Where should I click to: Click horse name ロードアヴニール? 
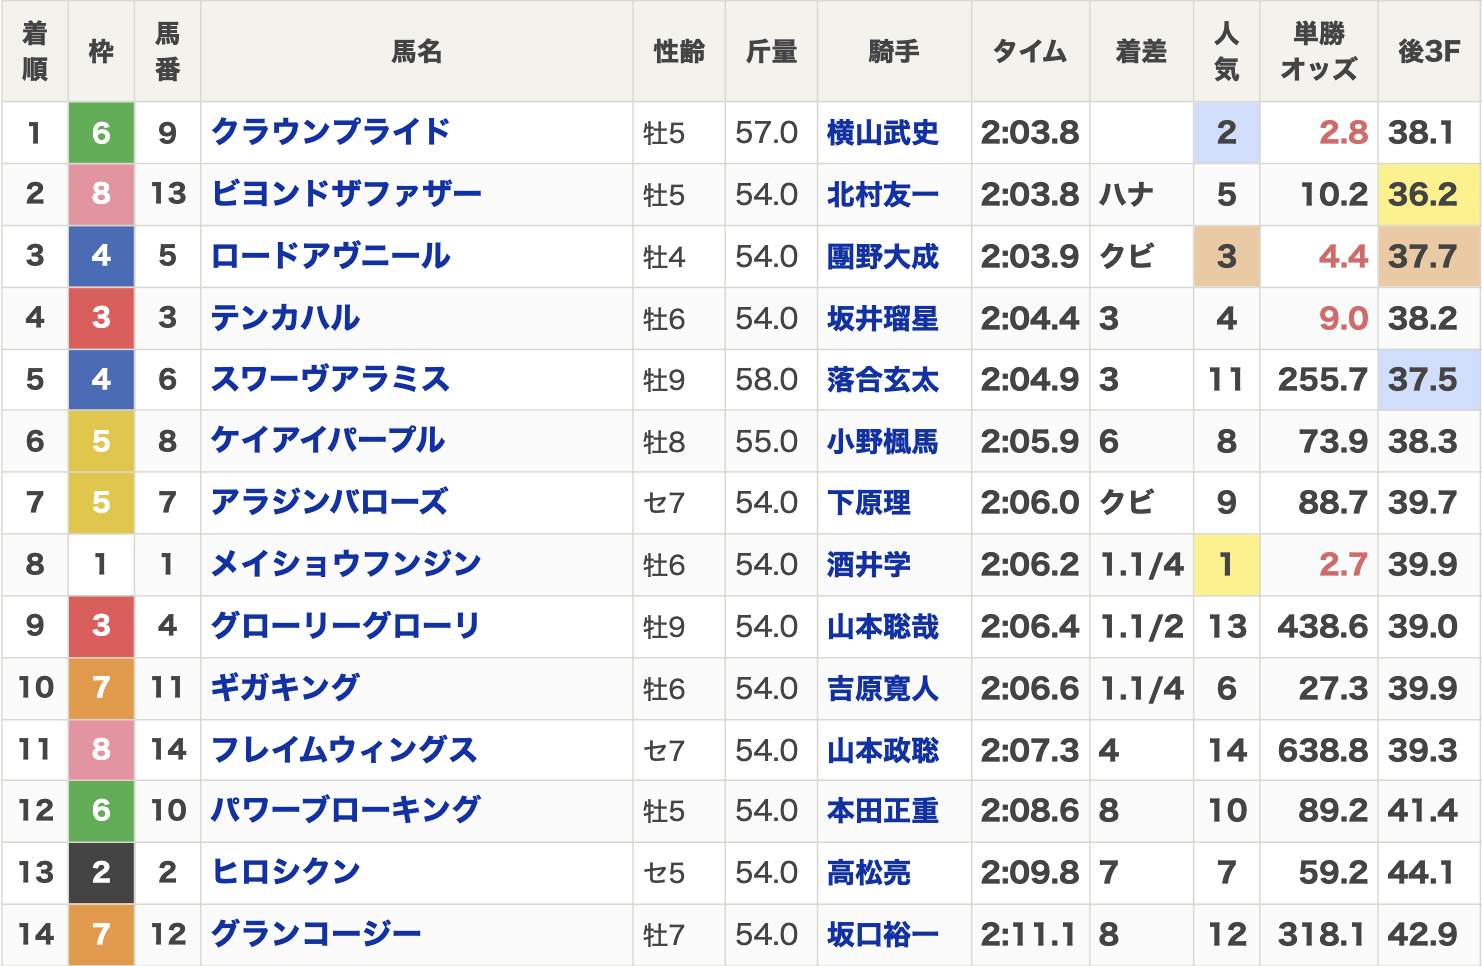(x=330, y=256)
